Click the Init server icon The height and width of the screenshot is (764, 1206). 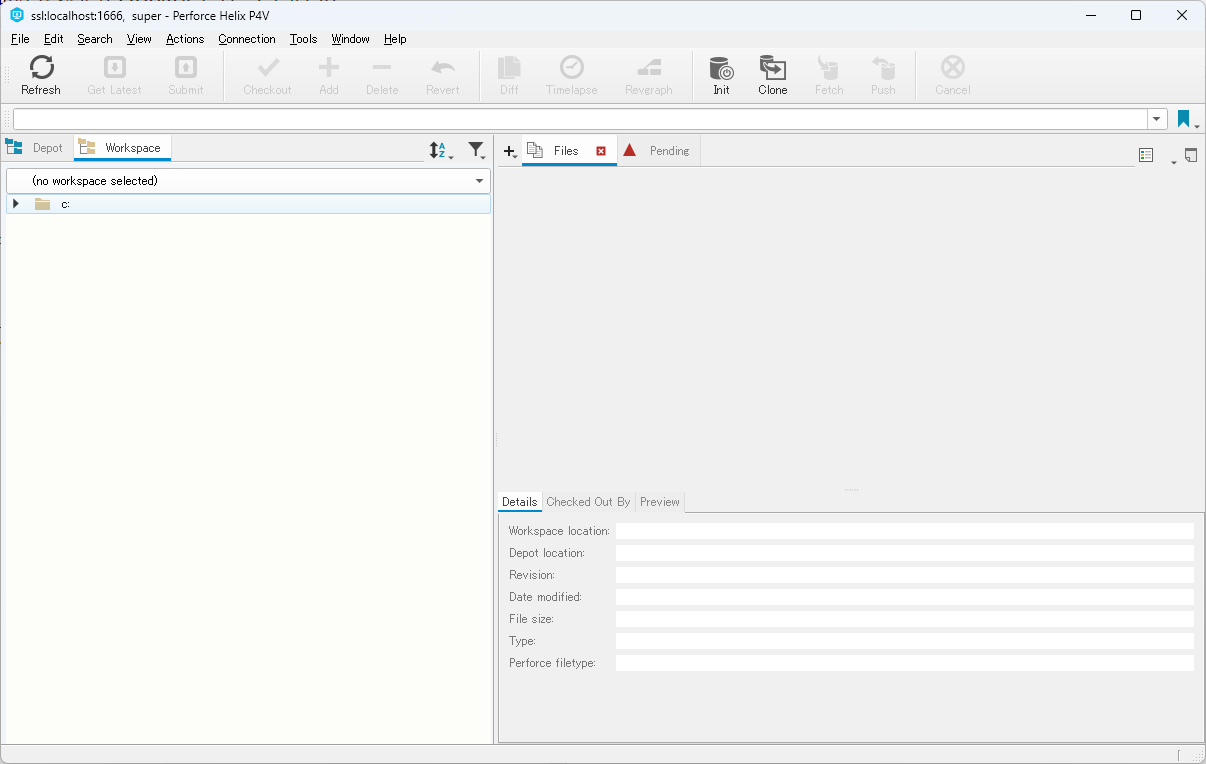click(x=721, y=67)
